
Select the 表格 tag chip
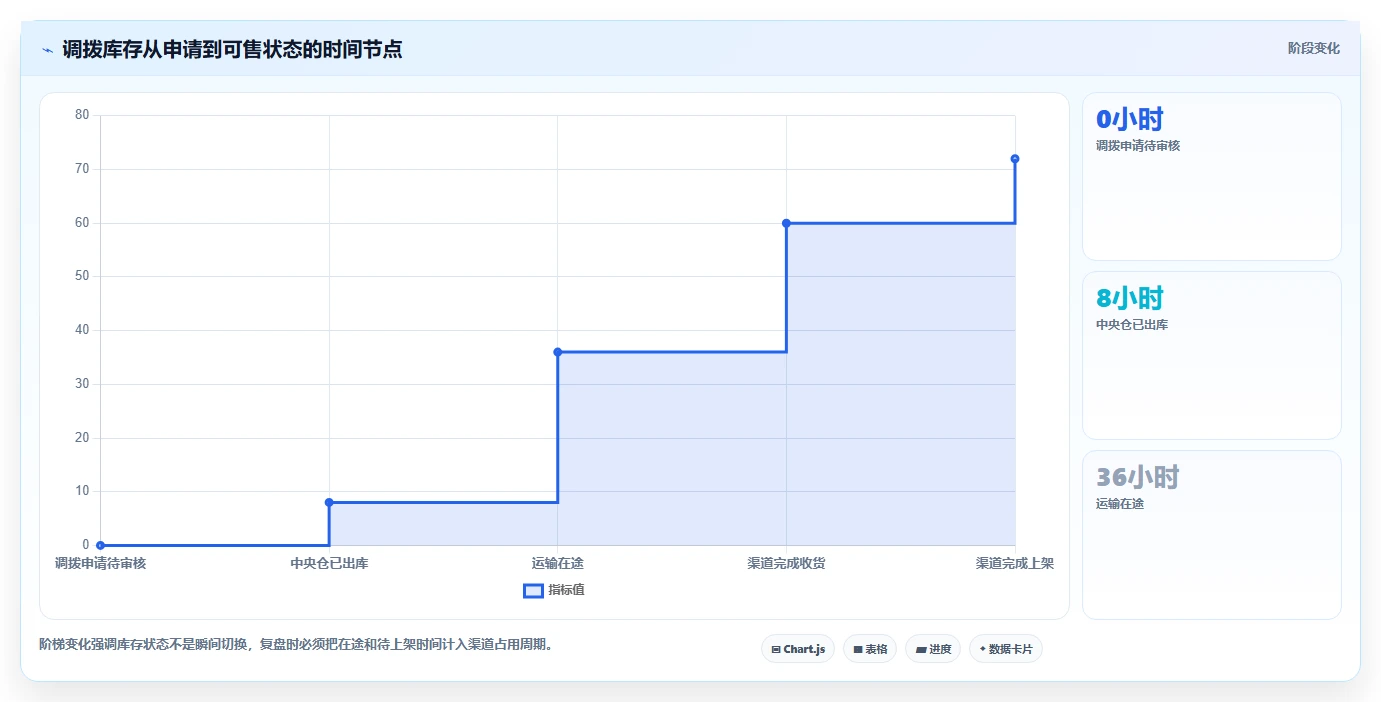870,649
